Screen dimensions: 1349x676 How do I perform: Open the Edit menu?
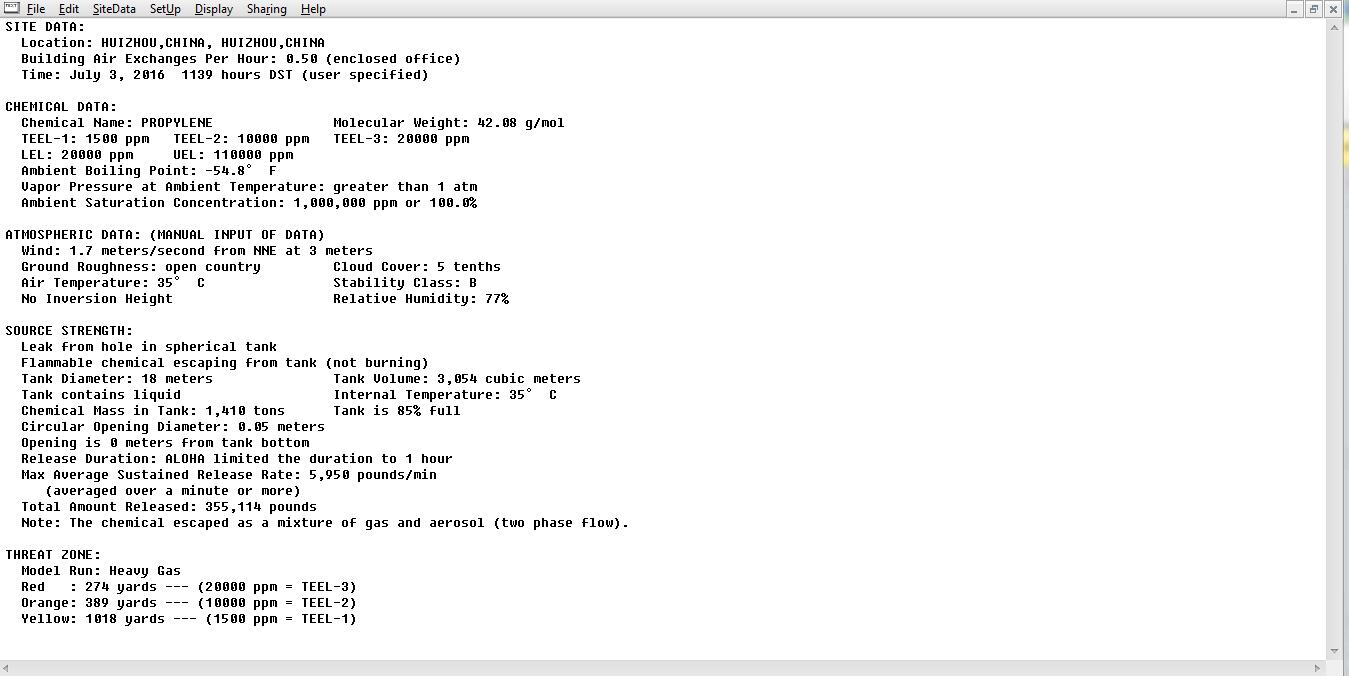[69, 9]
